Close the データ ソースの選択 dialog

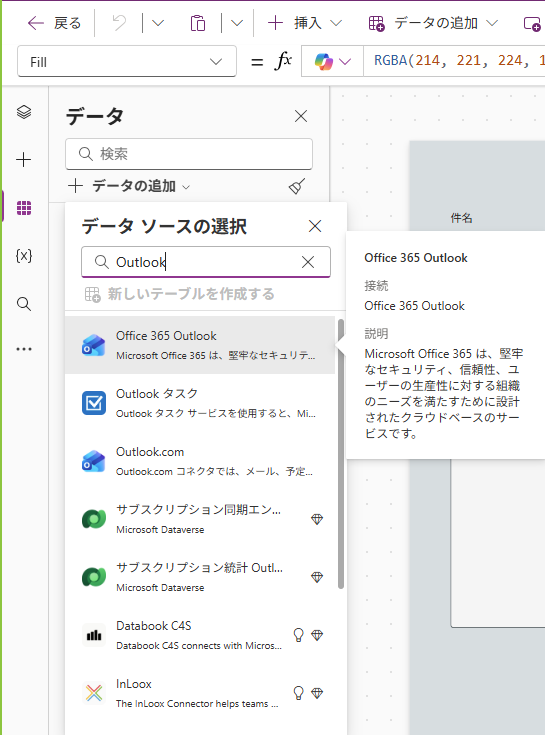pos(315,226)
